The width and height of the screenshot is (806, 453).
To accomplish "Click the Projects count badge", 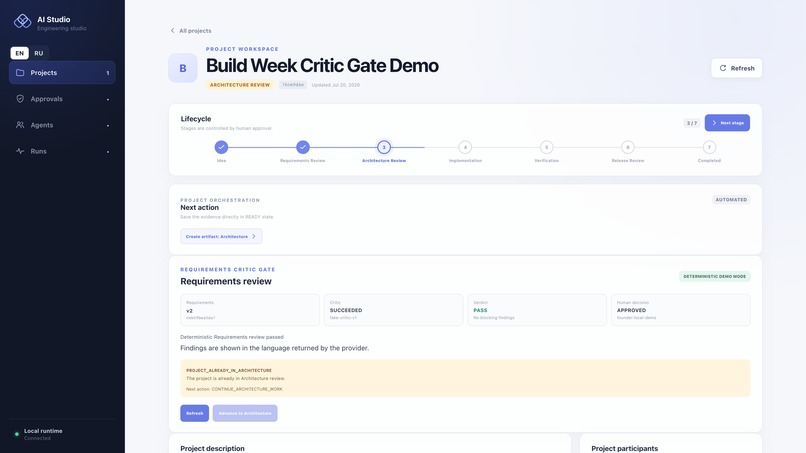I will tap(107, 73).
